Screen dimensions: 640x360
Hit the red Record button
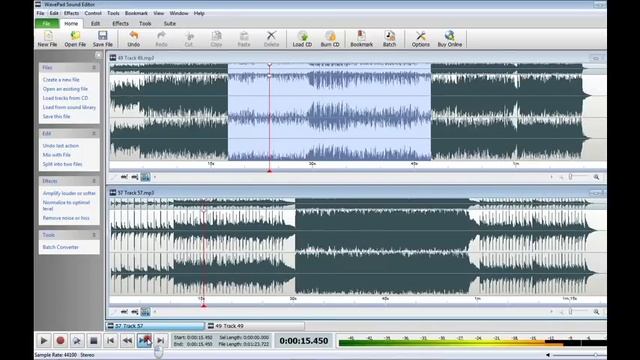click(60, 340)
